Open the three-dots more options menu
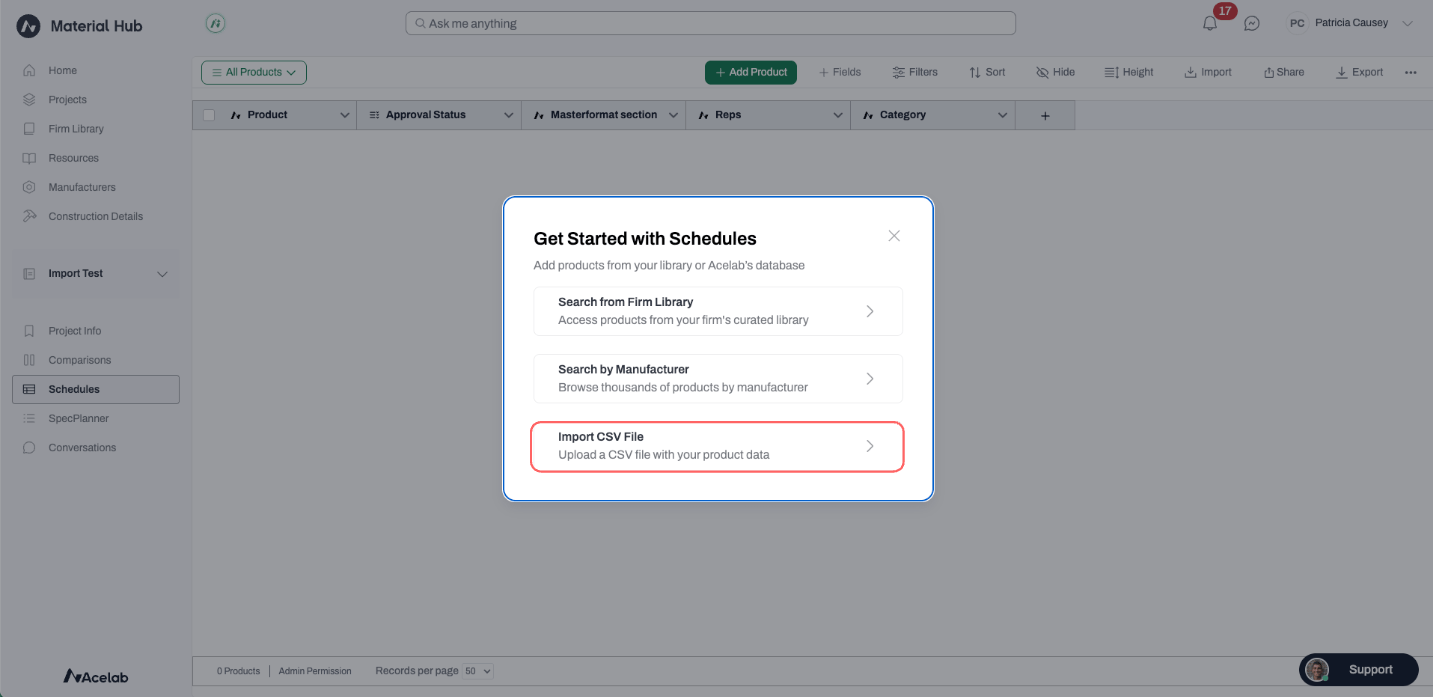The width and height of the screenshot is (1433, 697). tap(1411, 72)
